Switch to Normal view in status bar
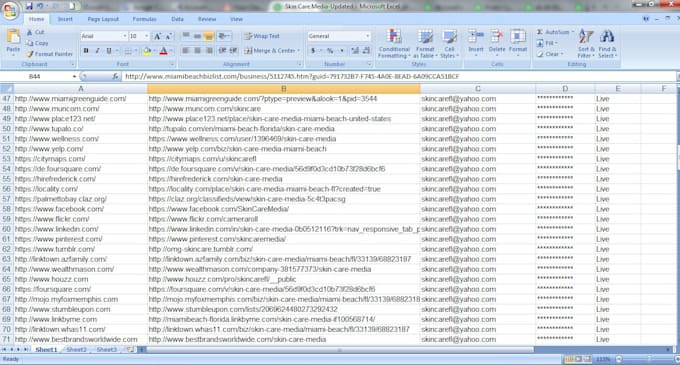The width and height of the screenshot is (680, 365). pos(569,359)
